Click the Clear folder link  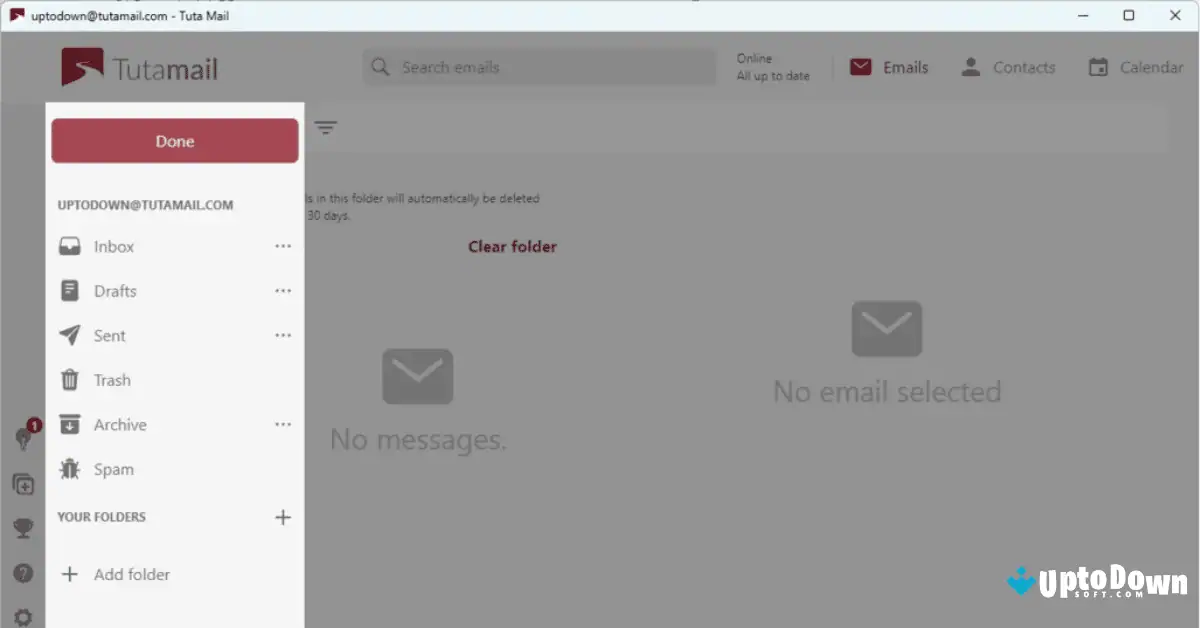tap(512, 246)
